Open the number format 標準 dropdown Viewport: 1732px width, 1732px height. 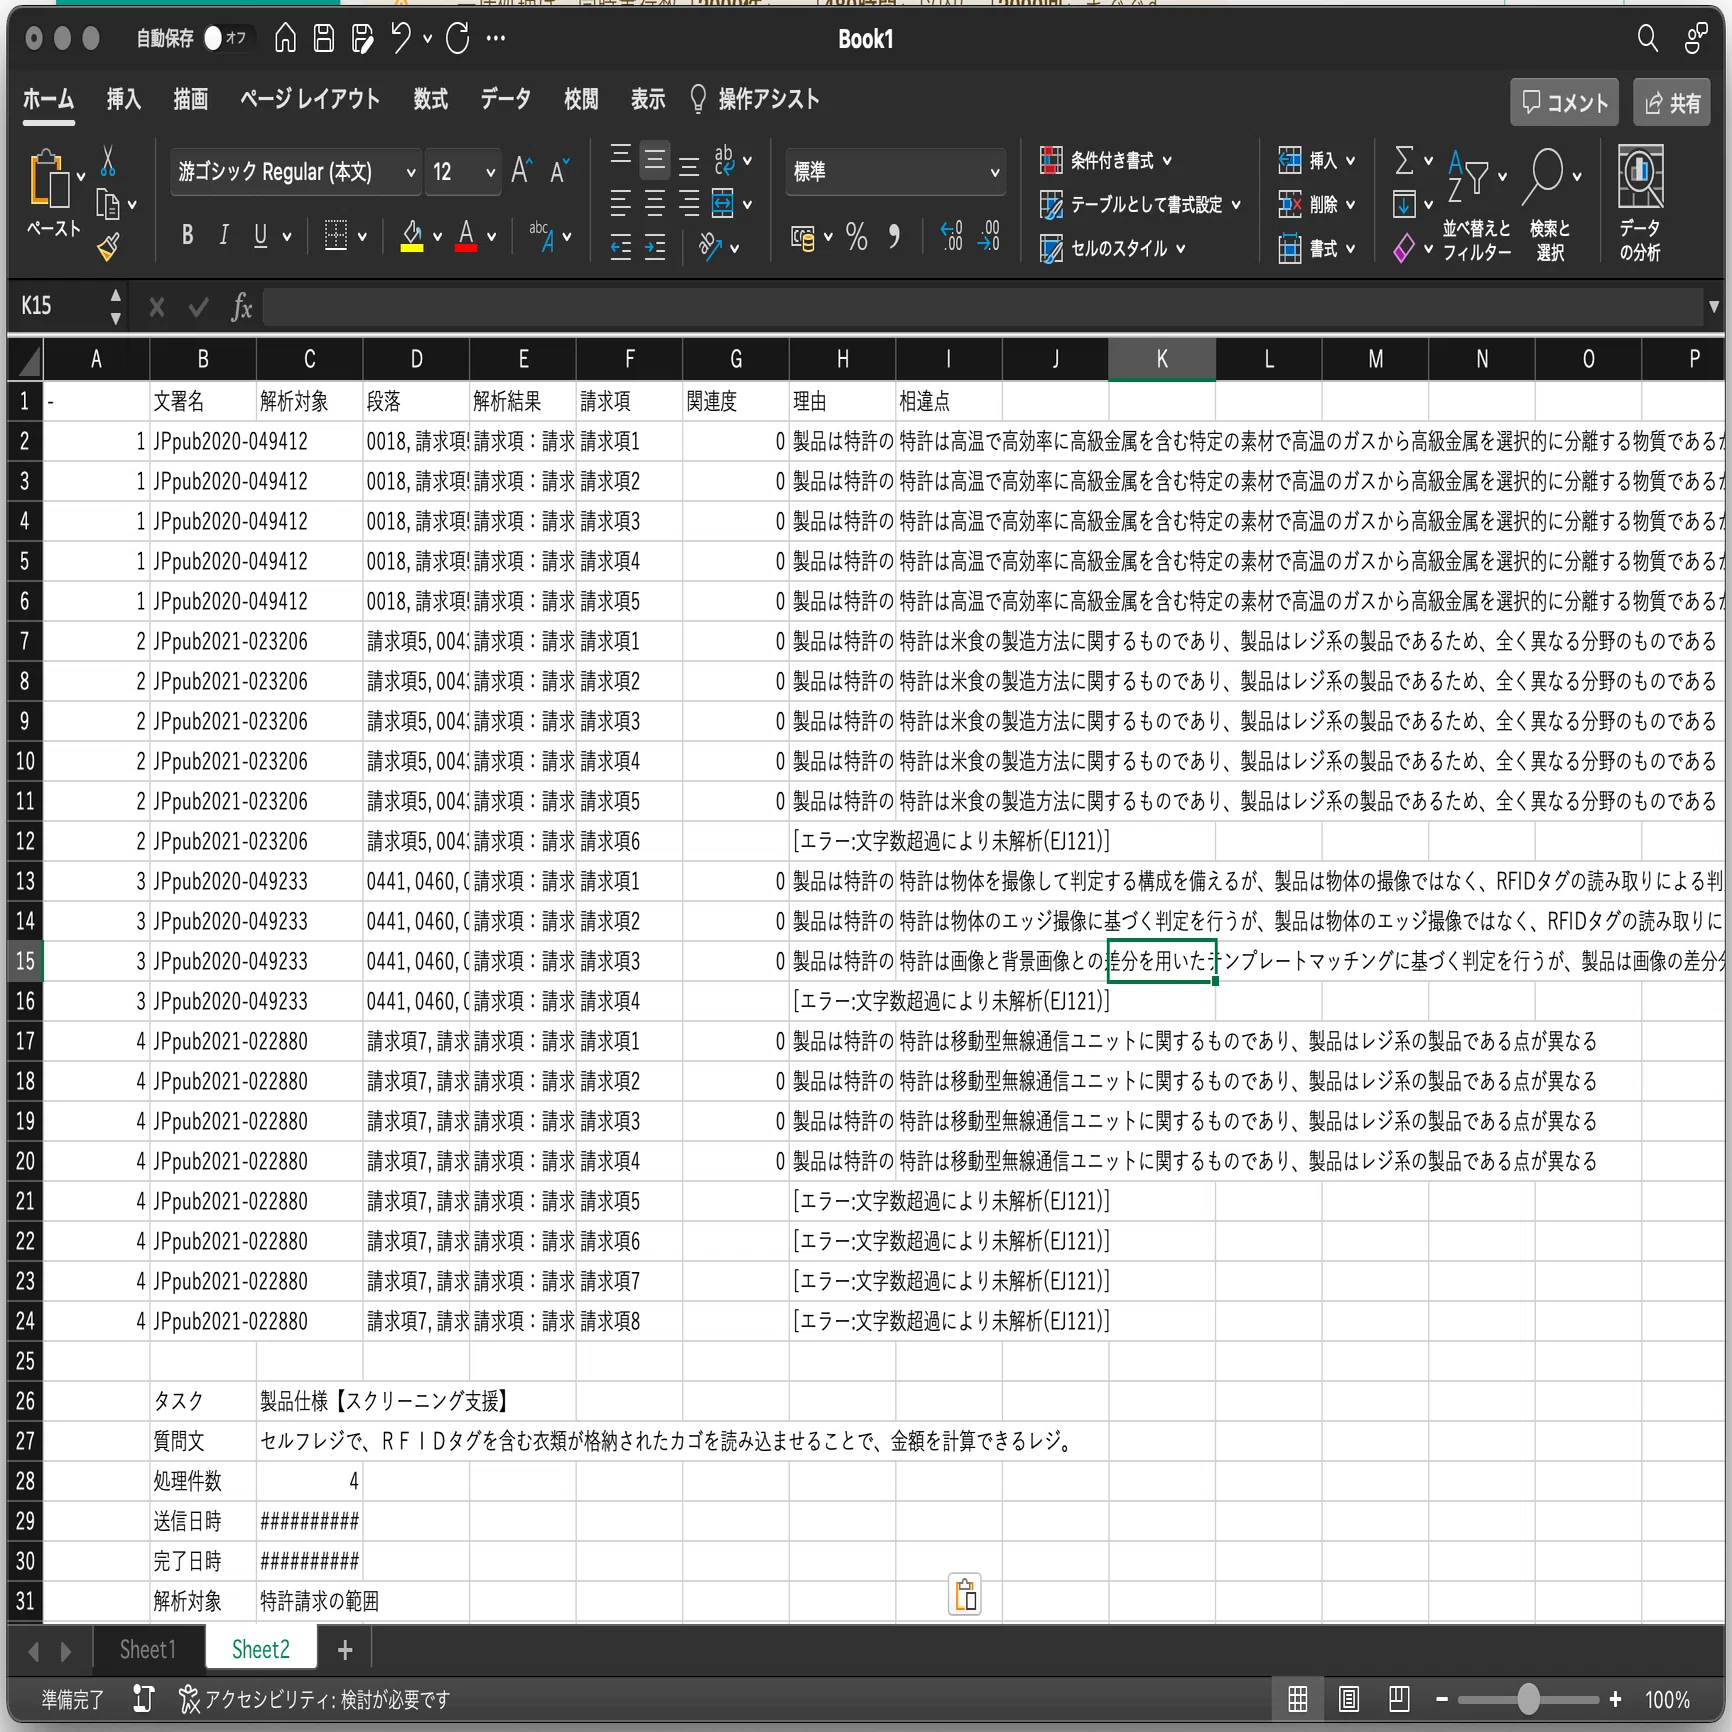coord(995,172)
